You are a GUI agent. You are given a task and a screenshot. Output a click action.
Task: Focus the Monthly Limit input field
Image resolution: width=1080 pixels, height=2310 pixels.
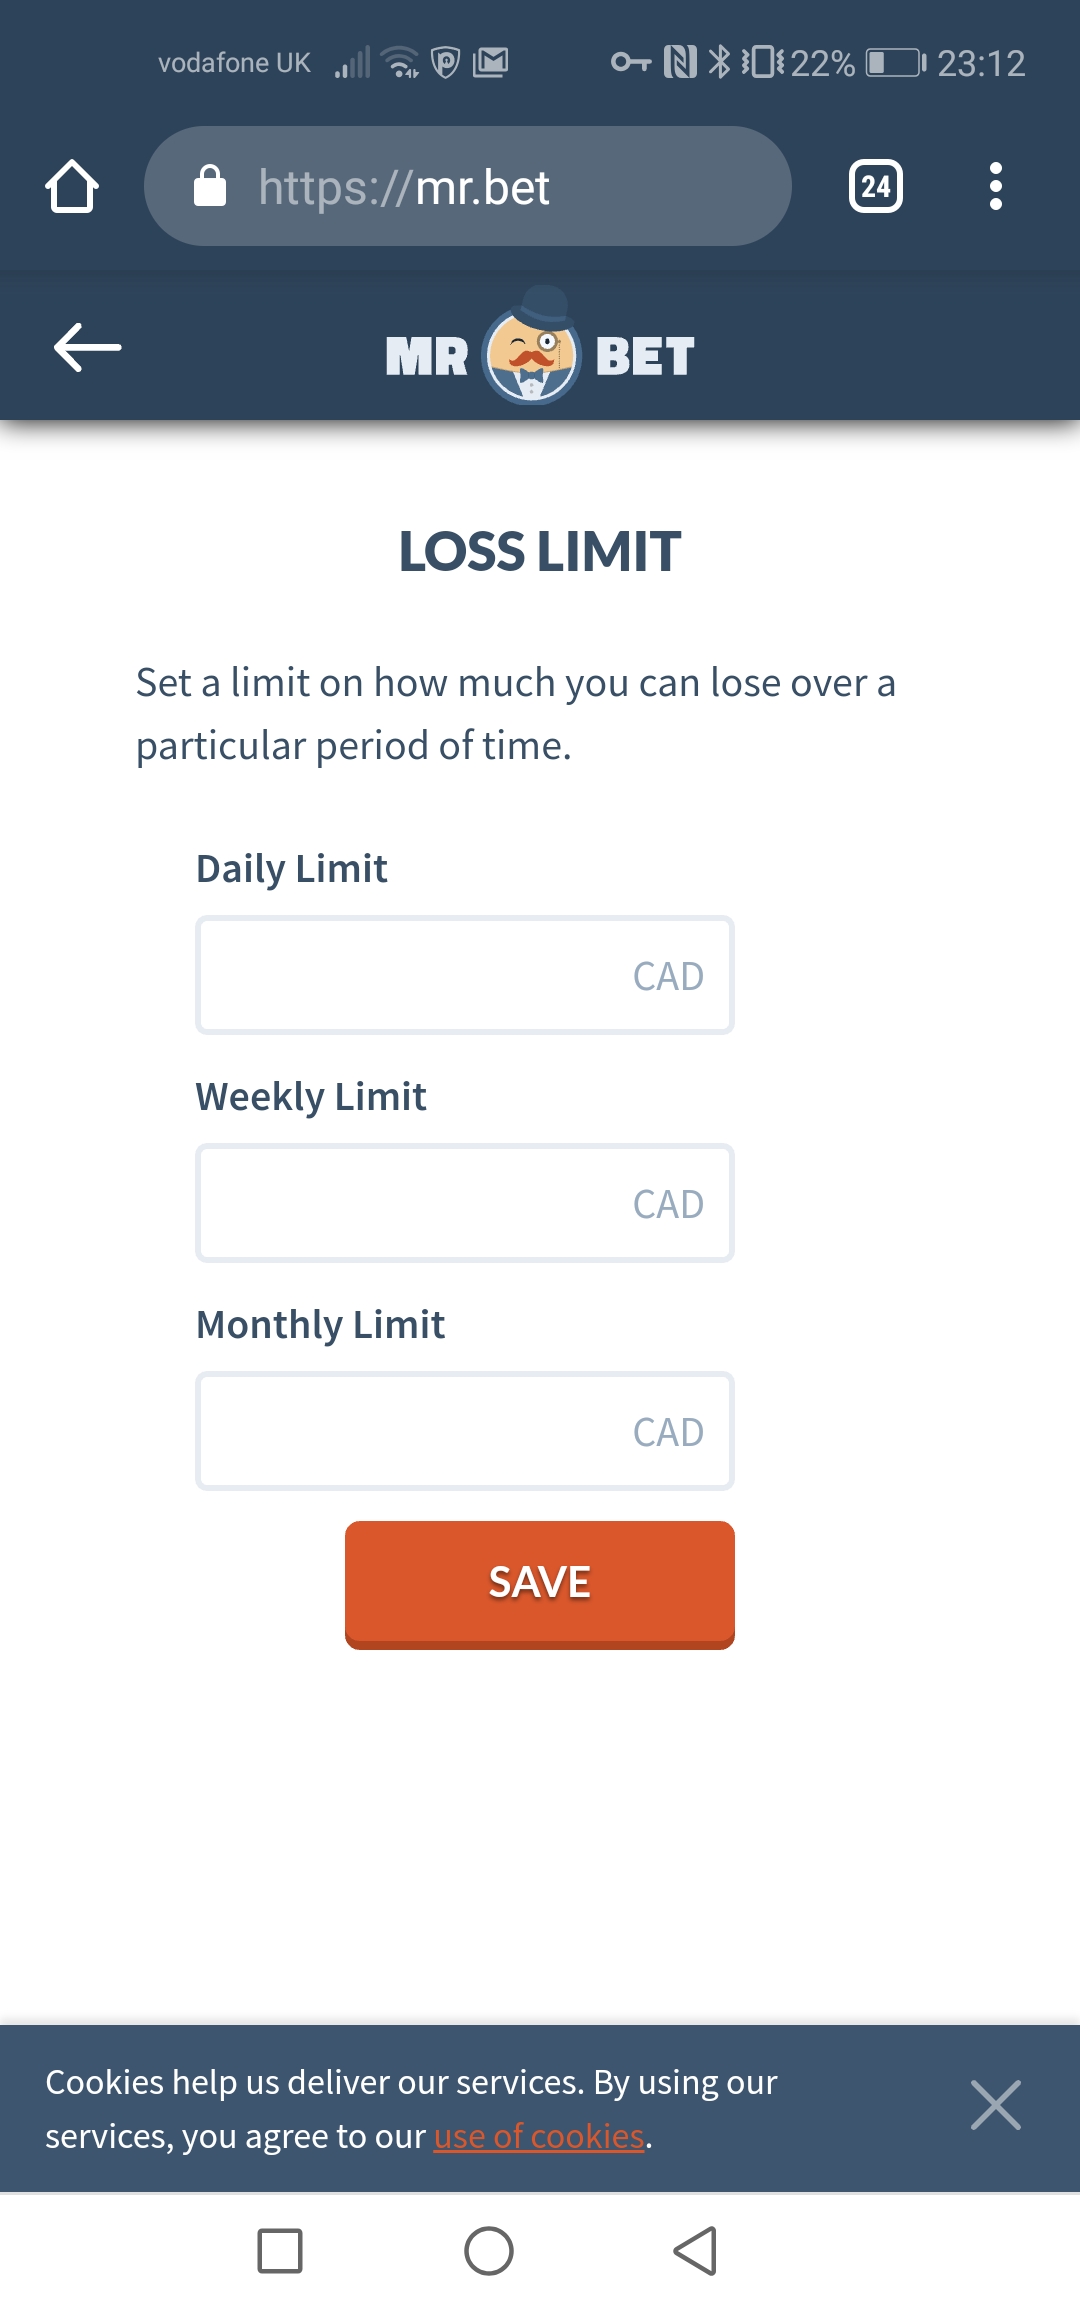point(465,1431)
